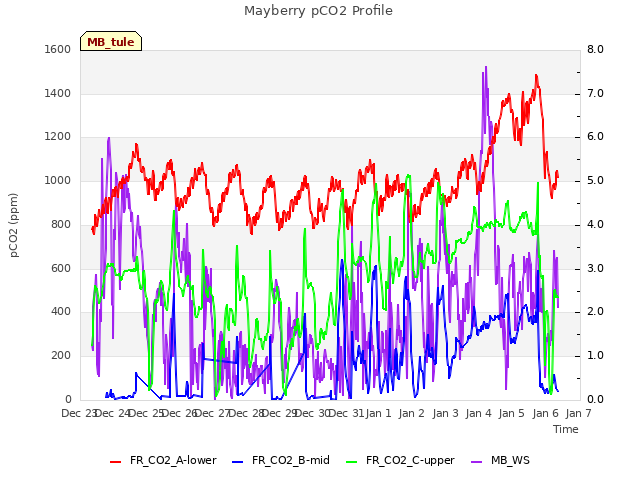Click the Jan 2 date tick label
Viewport: 640px width, 480px height.
412,413
